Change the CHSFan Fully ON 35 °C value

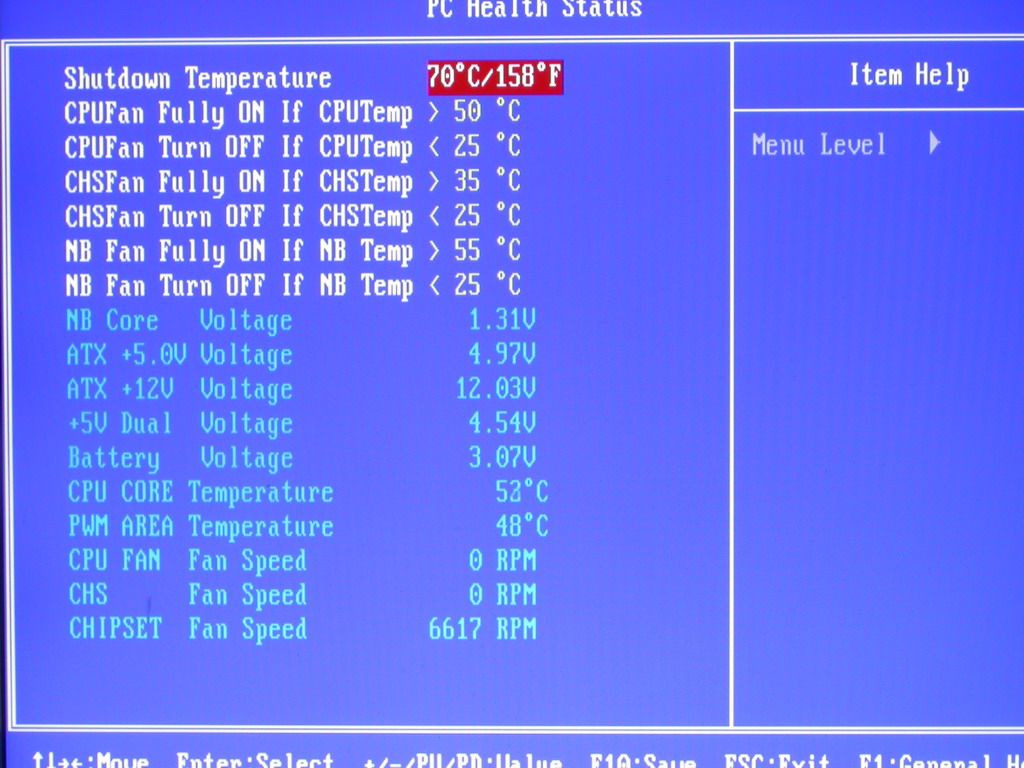tap(486, 182)
